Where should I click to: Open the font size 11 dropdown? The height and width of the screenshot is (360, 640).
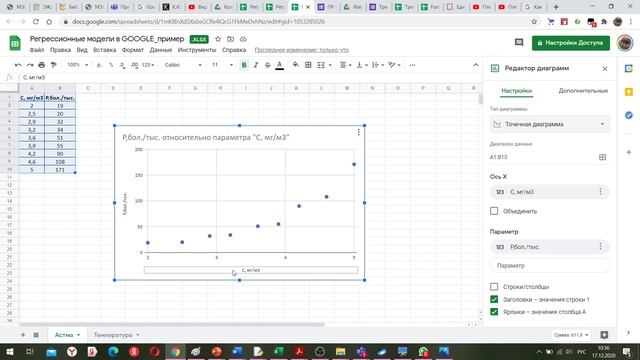coord(222,65)
